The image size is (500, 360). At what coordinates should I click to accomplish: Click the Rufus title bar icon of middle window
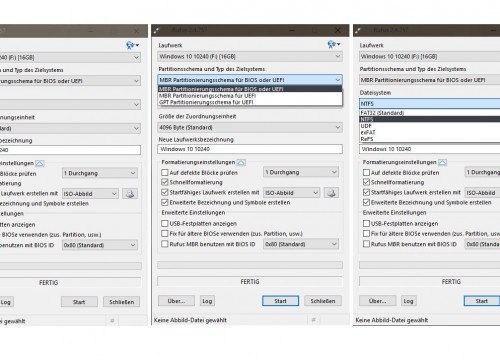click(157, 31)
